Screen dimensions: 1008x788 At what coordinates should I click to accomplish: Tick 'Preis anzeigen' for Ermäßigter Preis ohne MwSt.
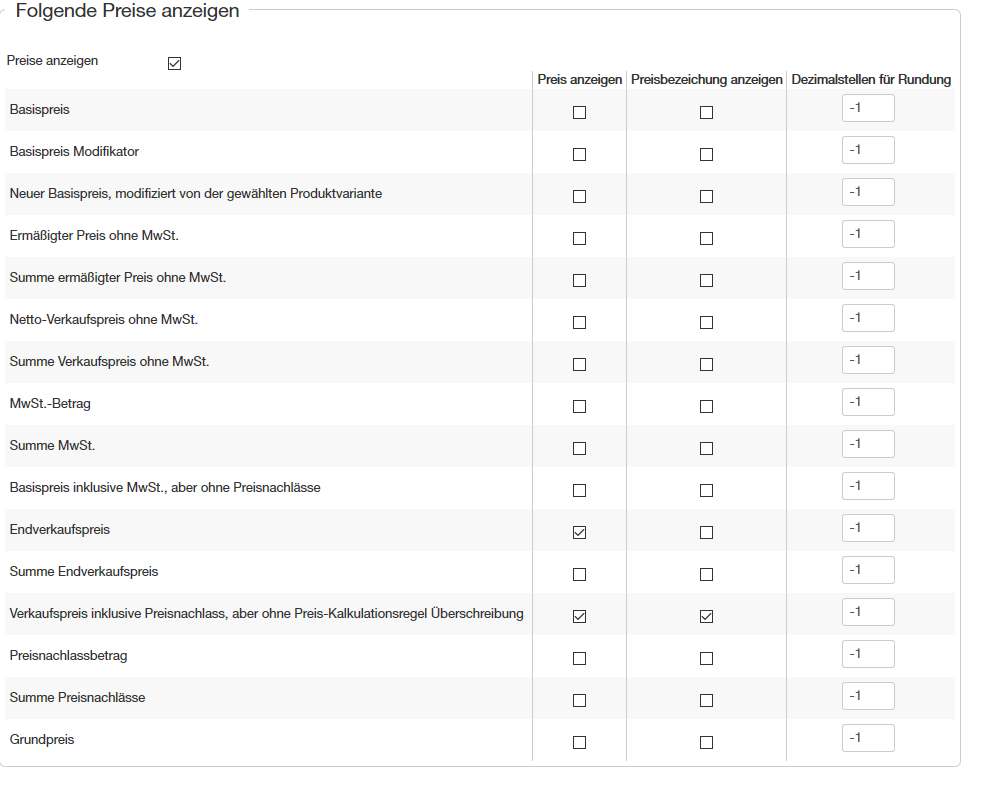pyautogui.click(x=579, y=239)
